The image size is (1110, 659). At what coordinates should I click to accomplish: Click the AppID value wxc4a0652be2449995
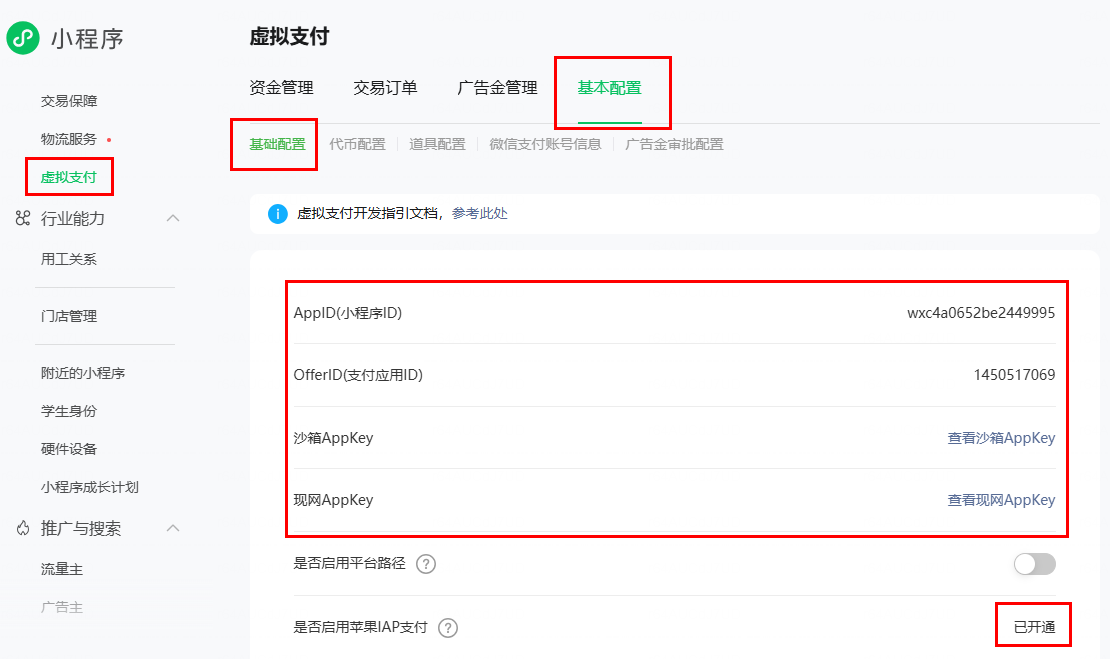[980, 313]
